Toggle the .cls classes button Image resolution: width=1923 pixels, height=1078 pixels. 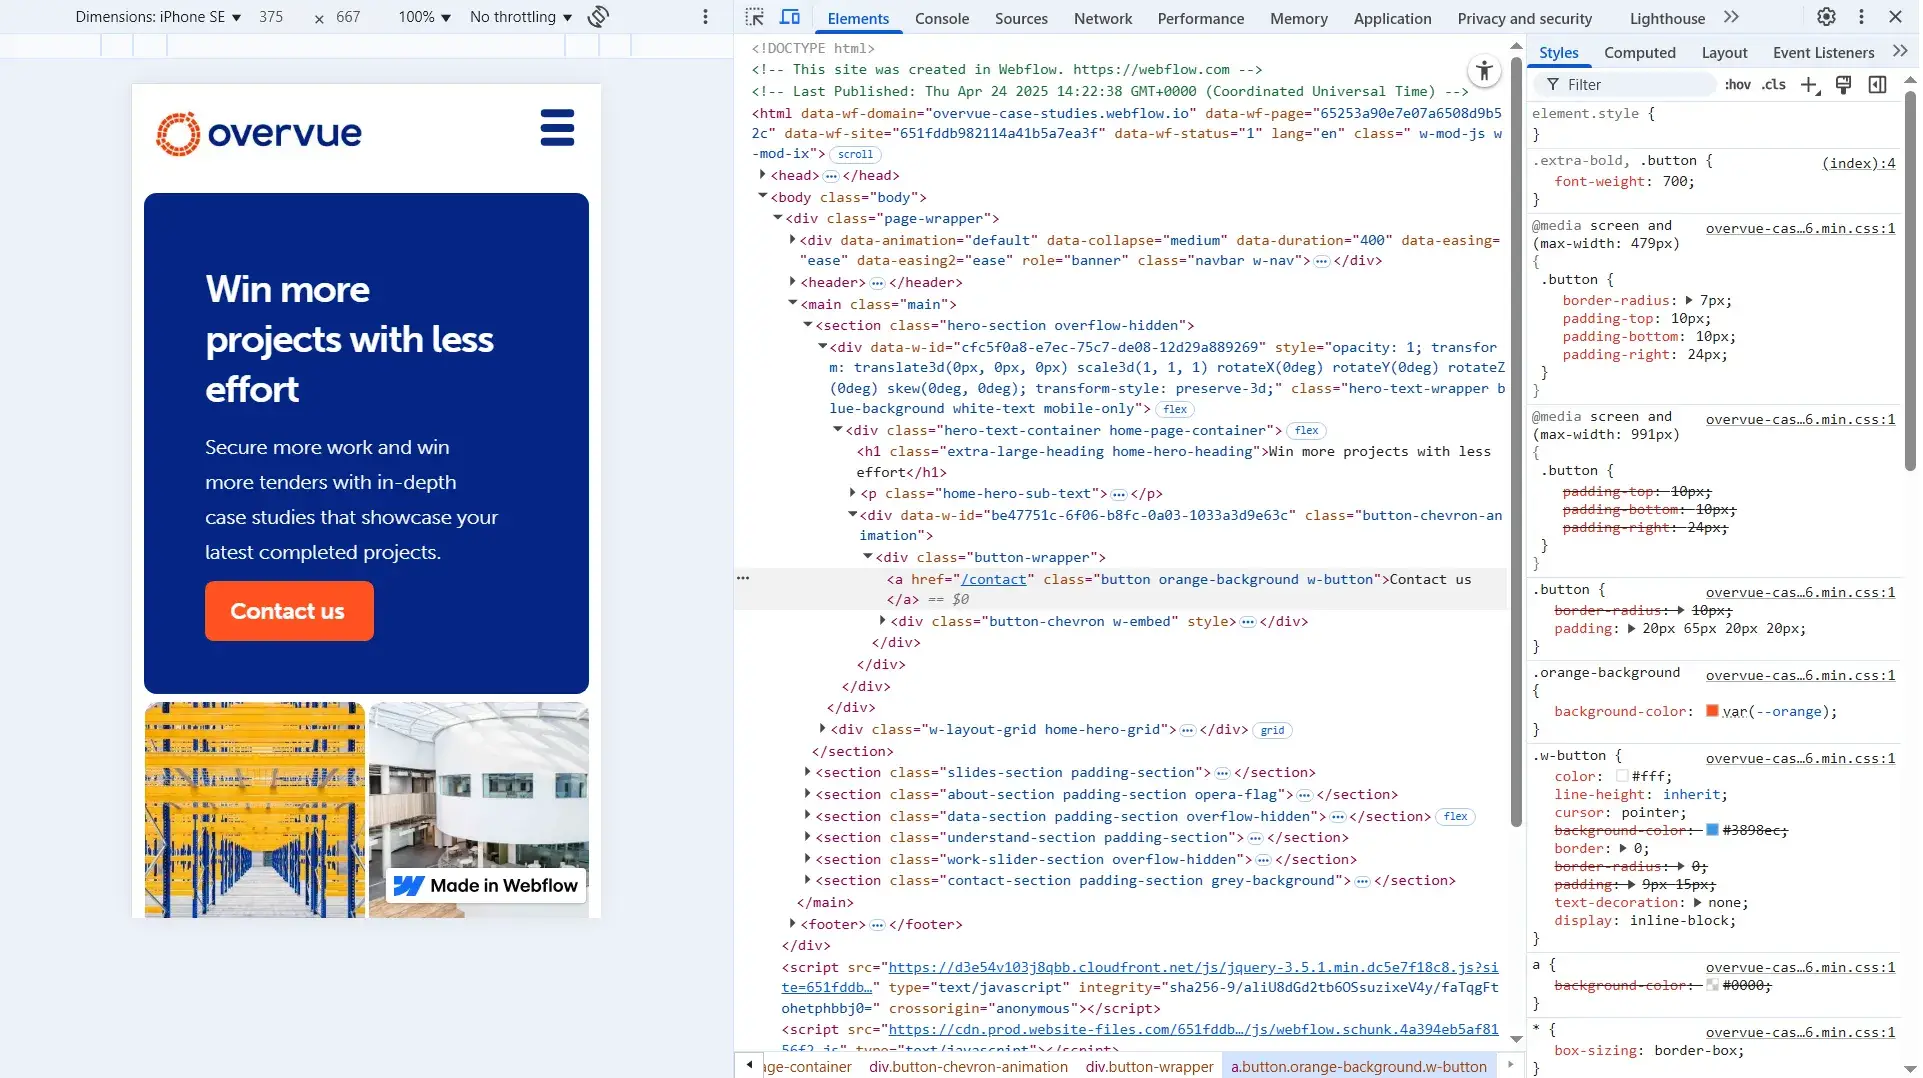click(1774, 85)
